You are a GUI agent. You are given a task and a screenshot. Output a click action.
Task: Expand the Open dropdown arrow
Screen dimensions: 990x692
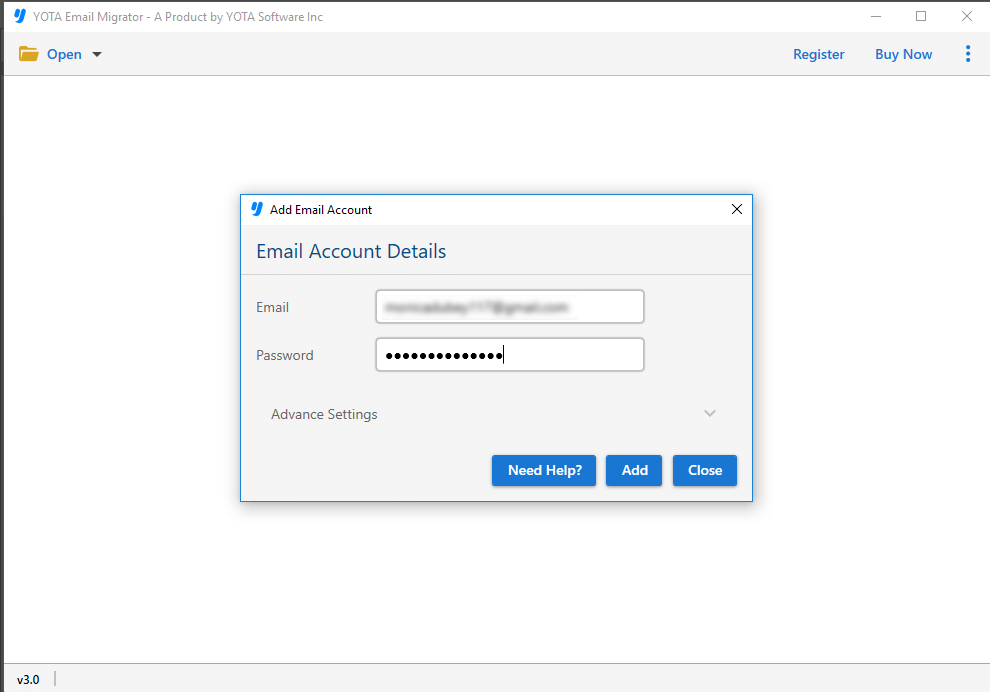96,54
